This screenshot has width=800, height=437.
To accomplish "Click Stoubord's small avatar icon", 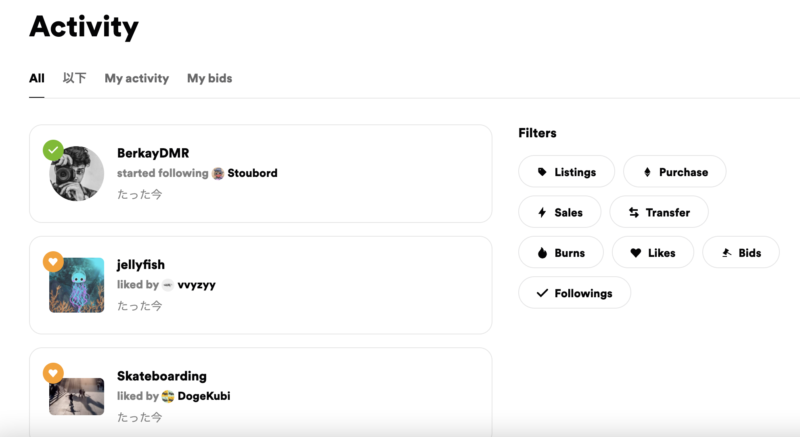I will tap(218, 173).
